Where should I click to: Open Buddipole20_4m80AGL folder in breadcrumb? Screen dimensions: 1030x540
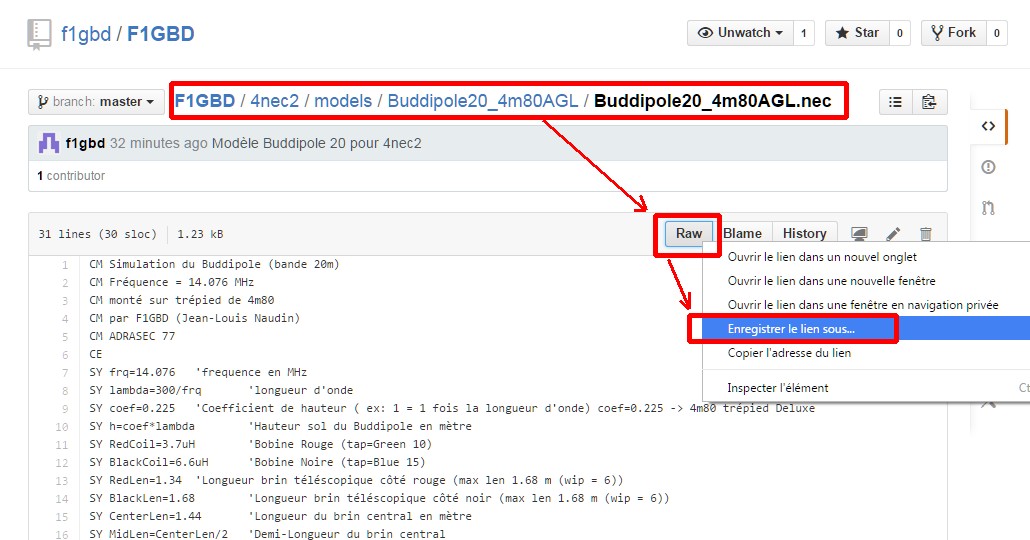coord(483,101)
